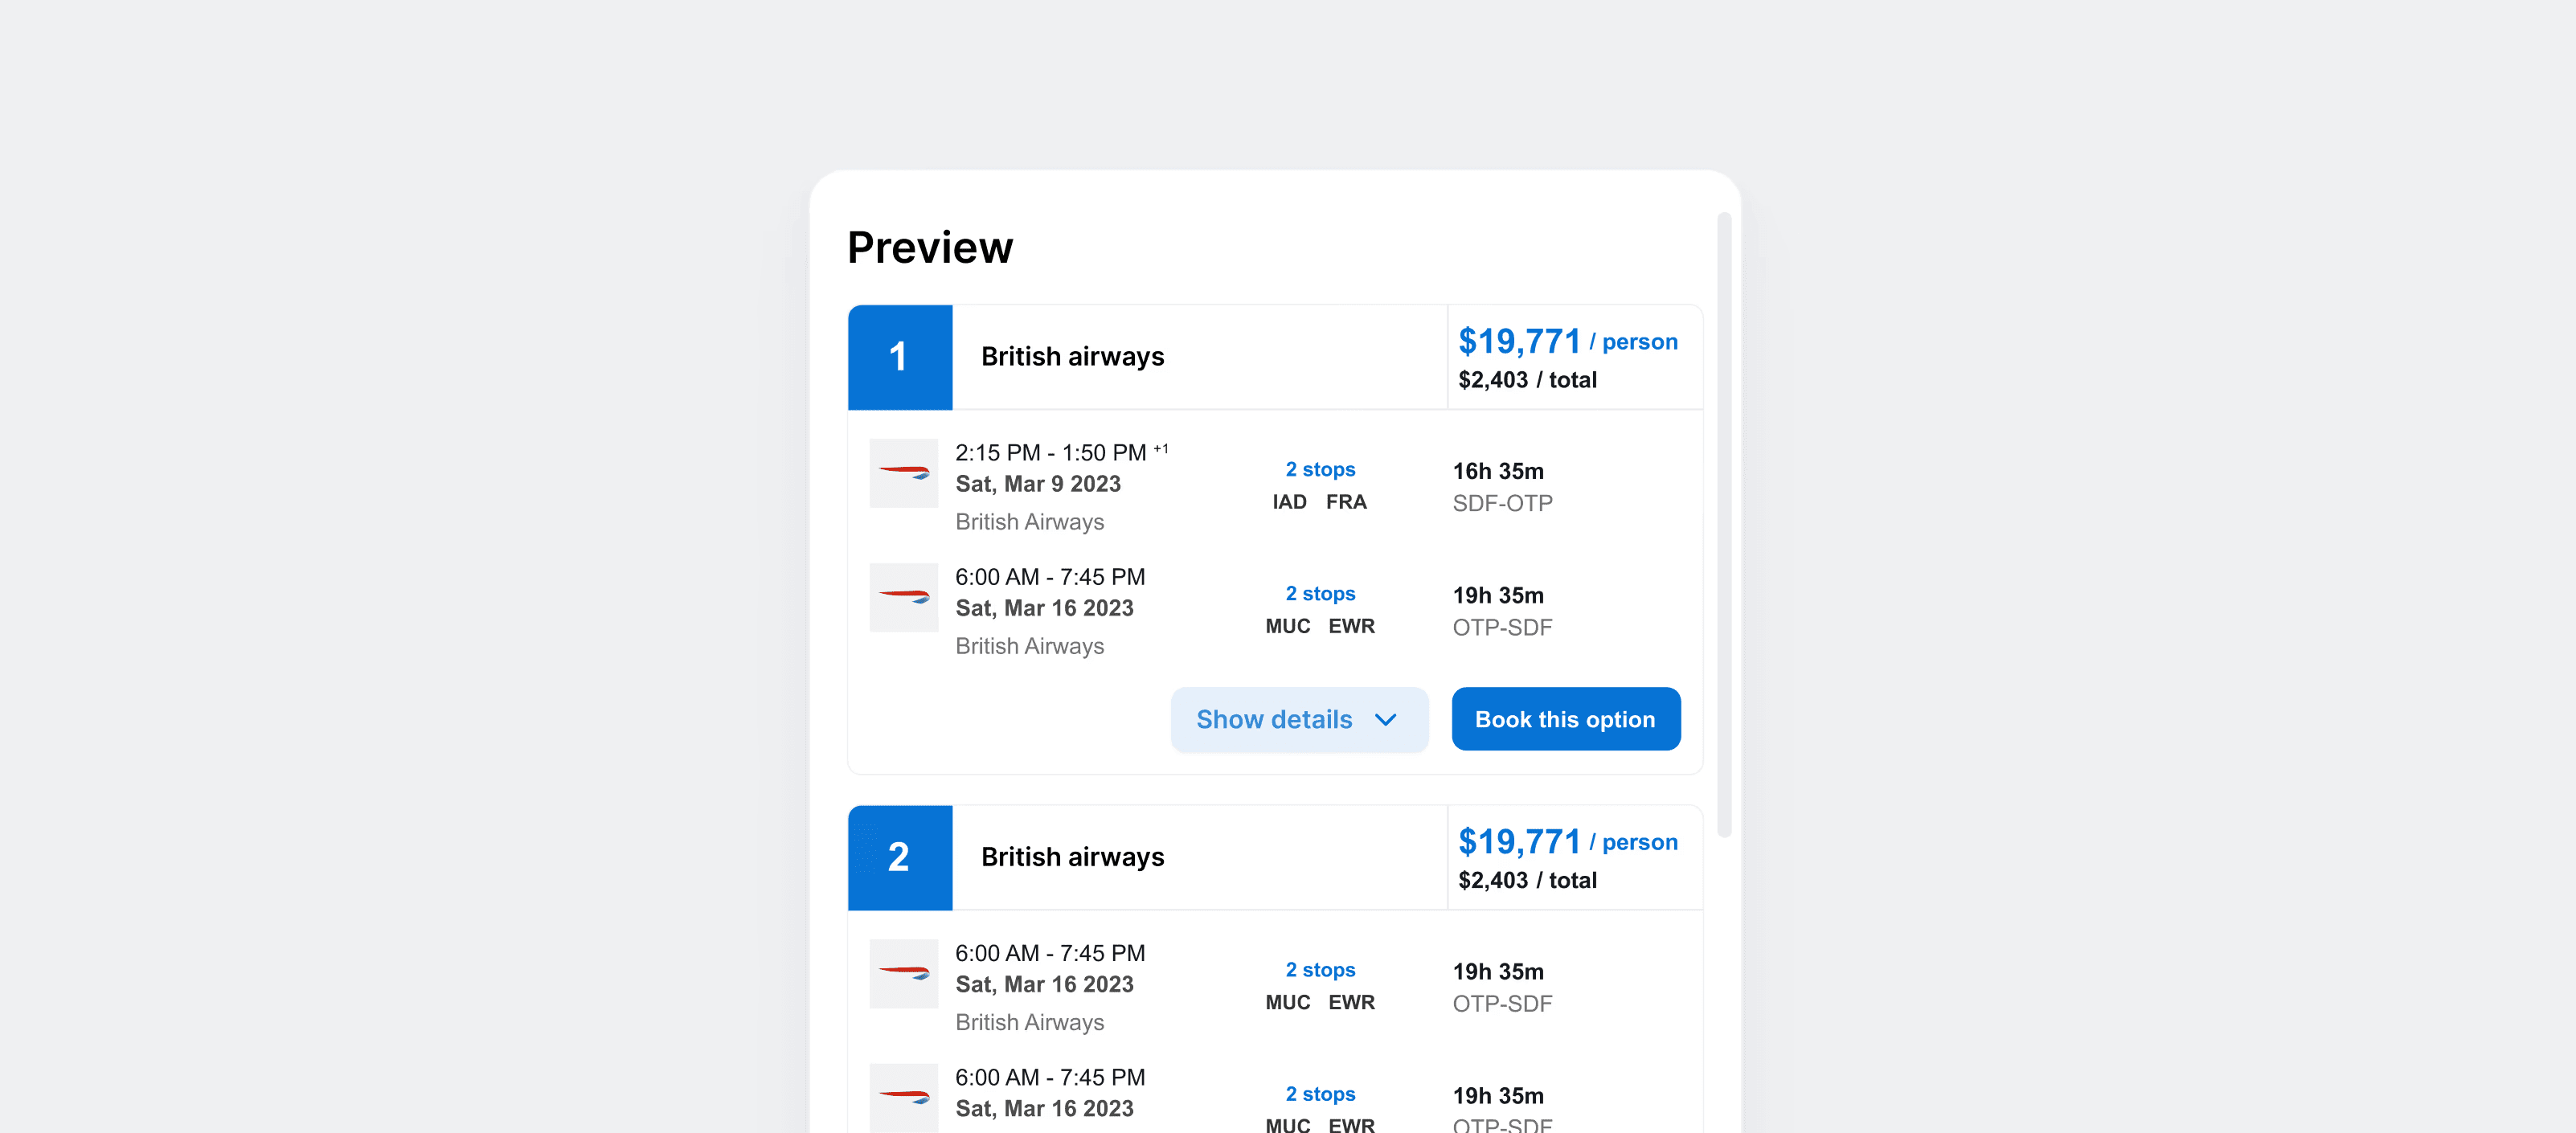Click airline logo on option 2 first flight
The image size is (2576, 1133).
coord(903,973)
